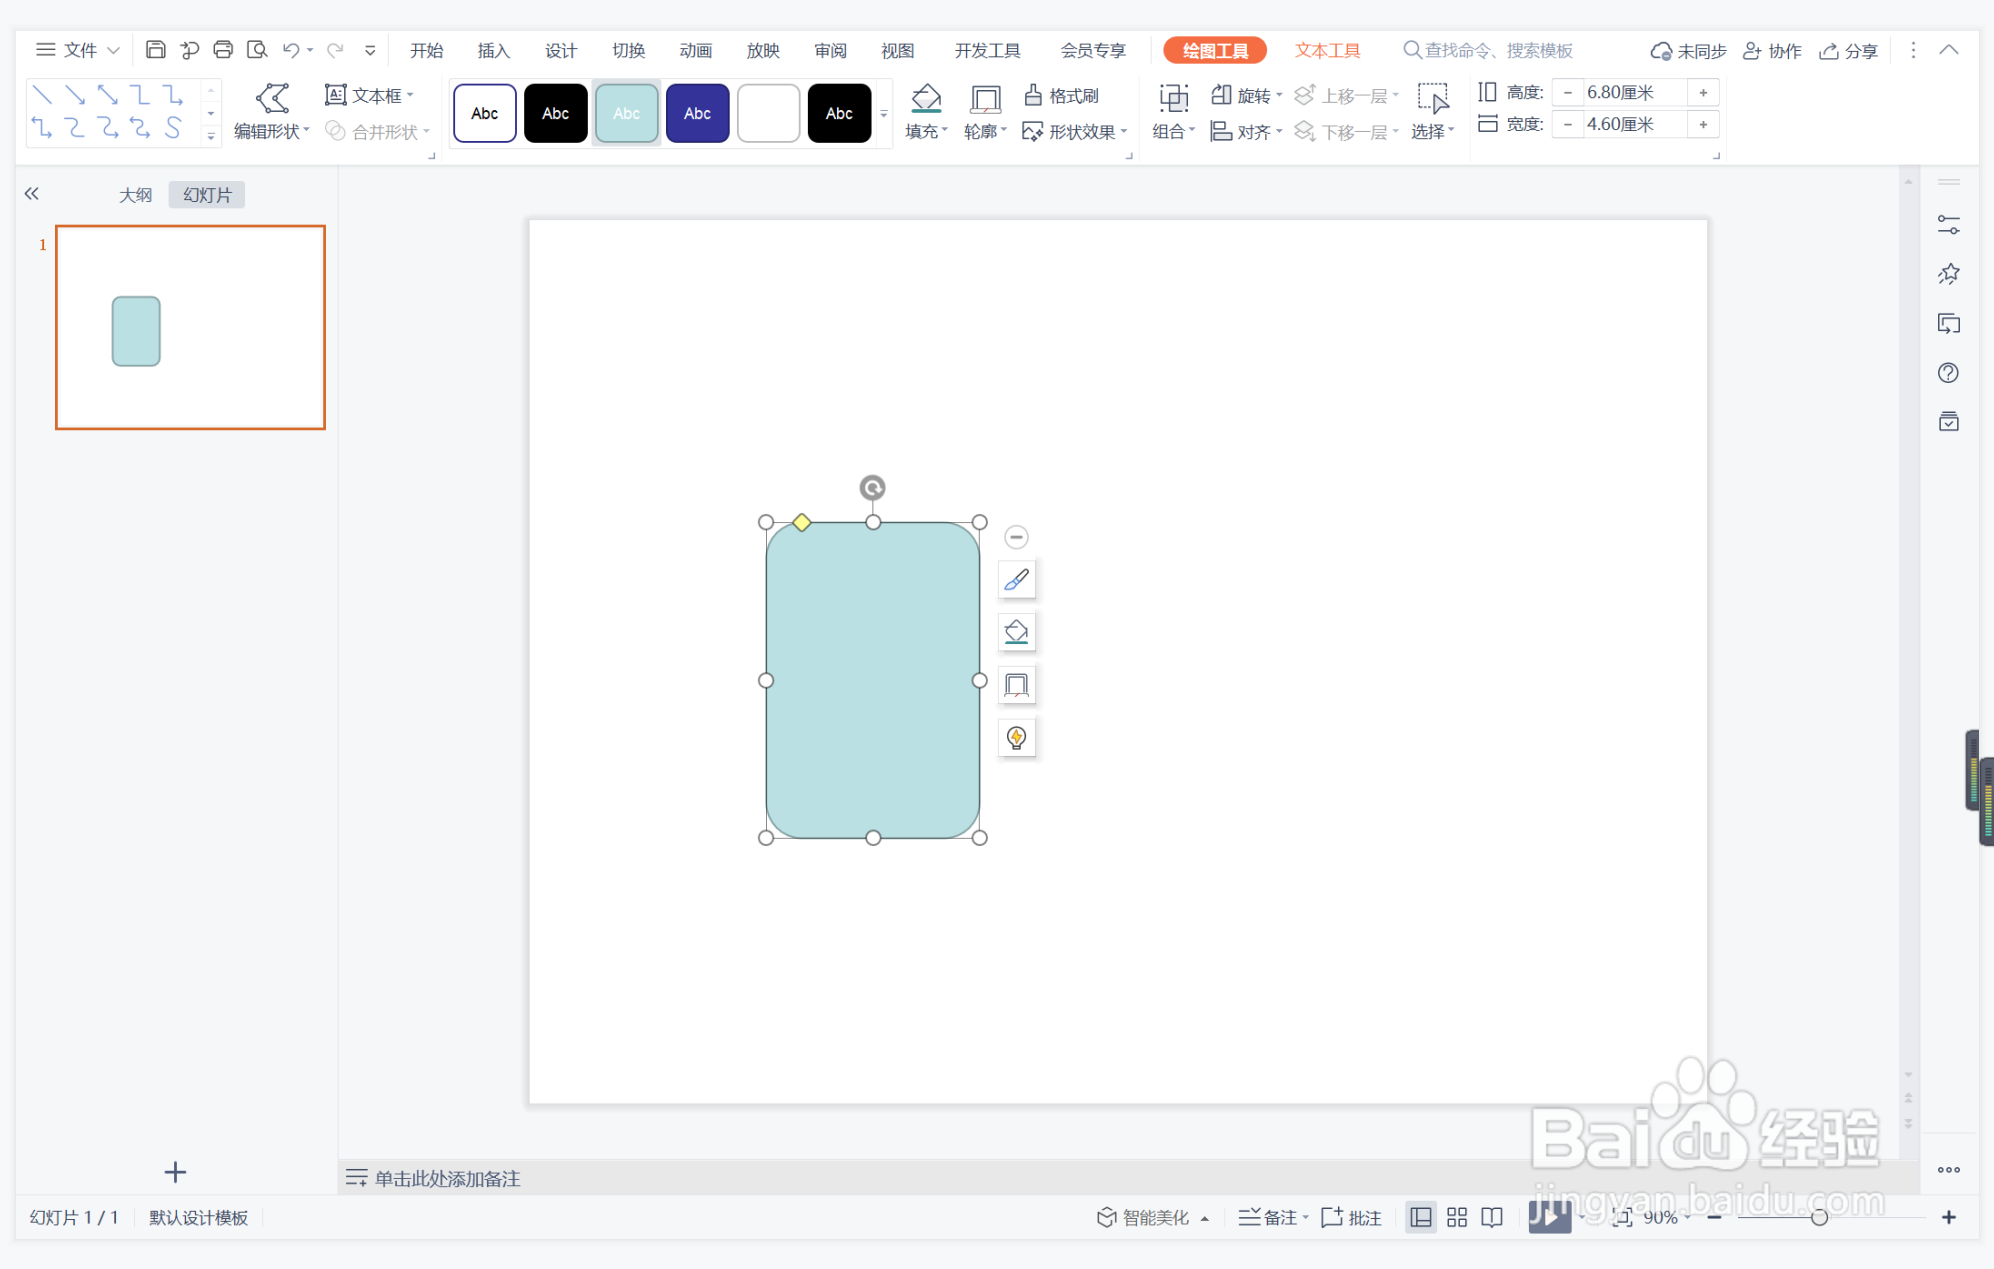This screenshot has width=1994, height=1269.
Task: Collapse the slide panel with double chevron
Action: point(32,194)
